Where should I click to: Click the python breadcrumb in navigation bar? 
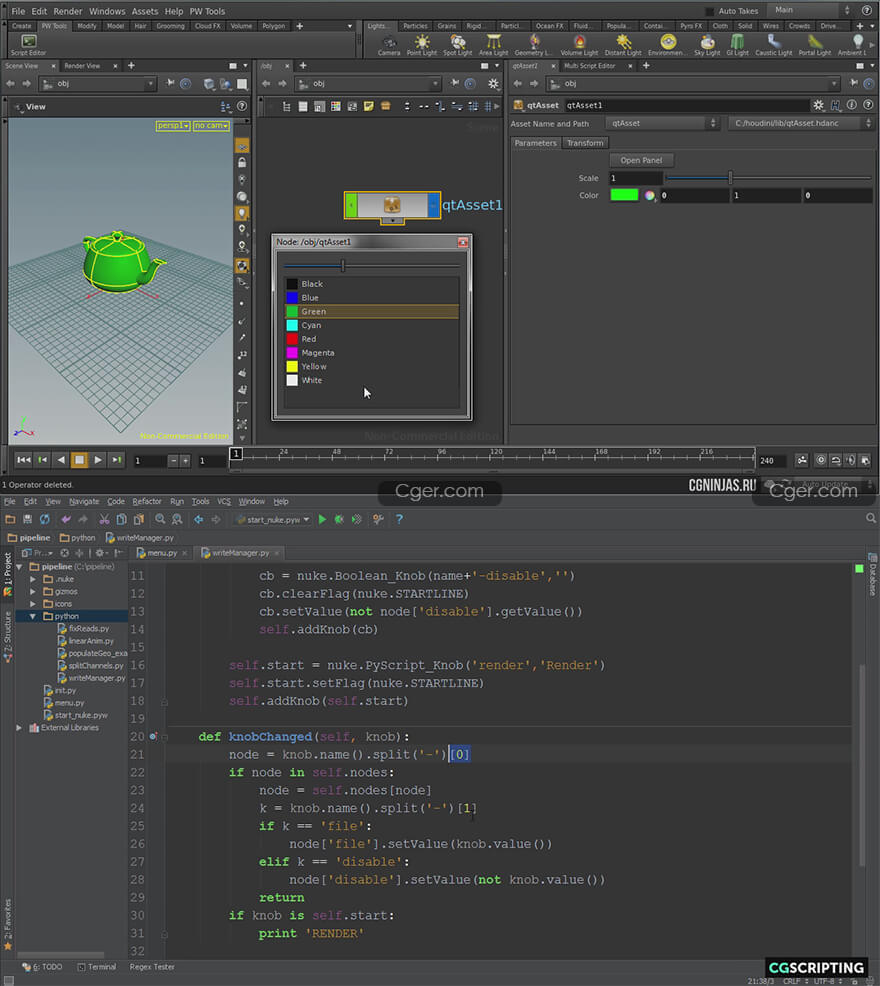[x=78, y=538]
